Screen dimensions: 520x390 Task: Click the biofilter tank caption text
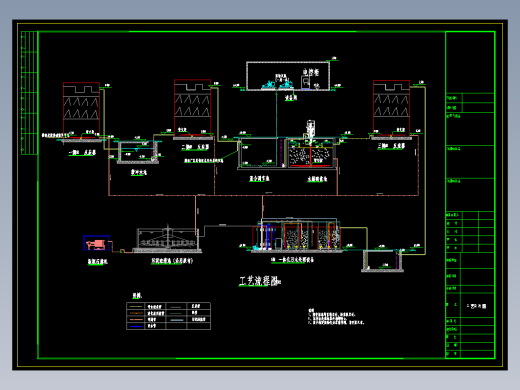(x=317, y=179)
